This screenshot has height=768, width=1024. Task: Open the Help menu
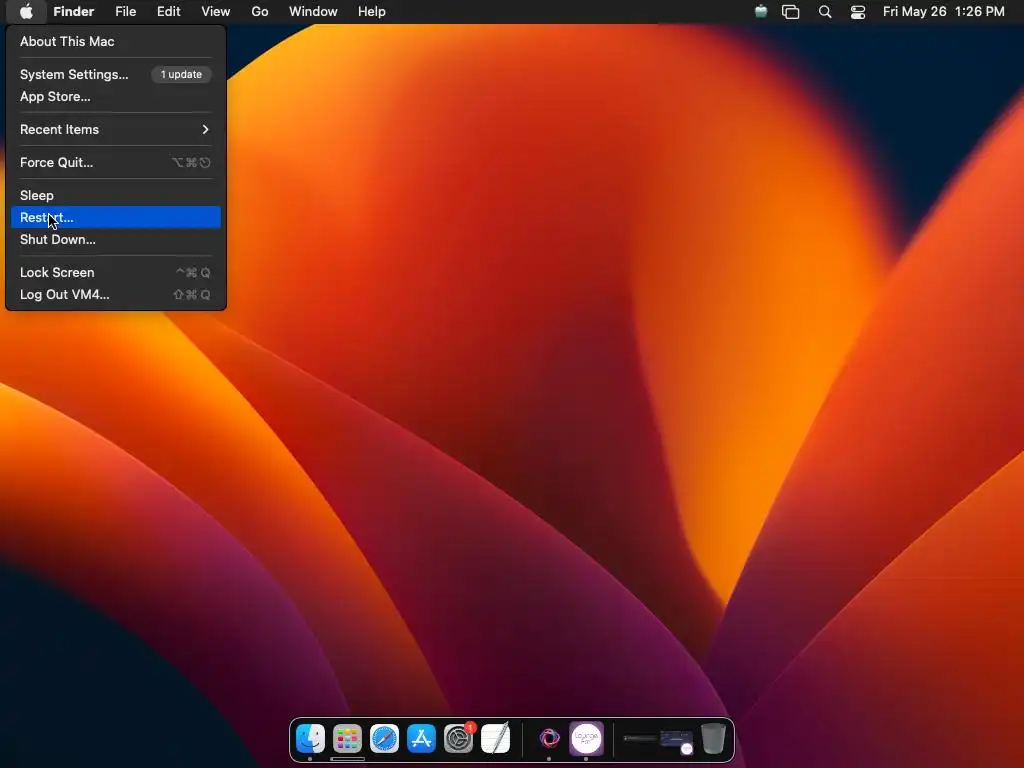pos(372,12)
